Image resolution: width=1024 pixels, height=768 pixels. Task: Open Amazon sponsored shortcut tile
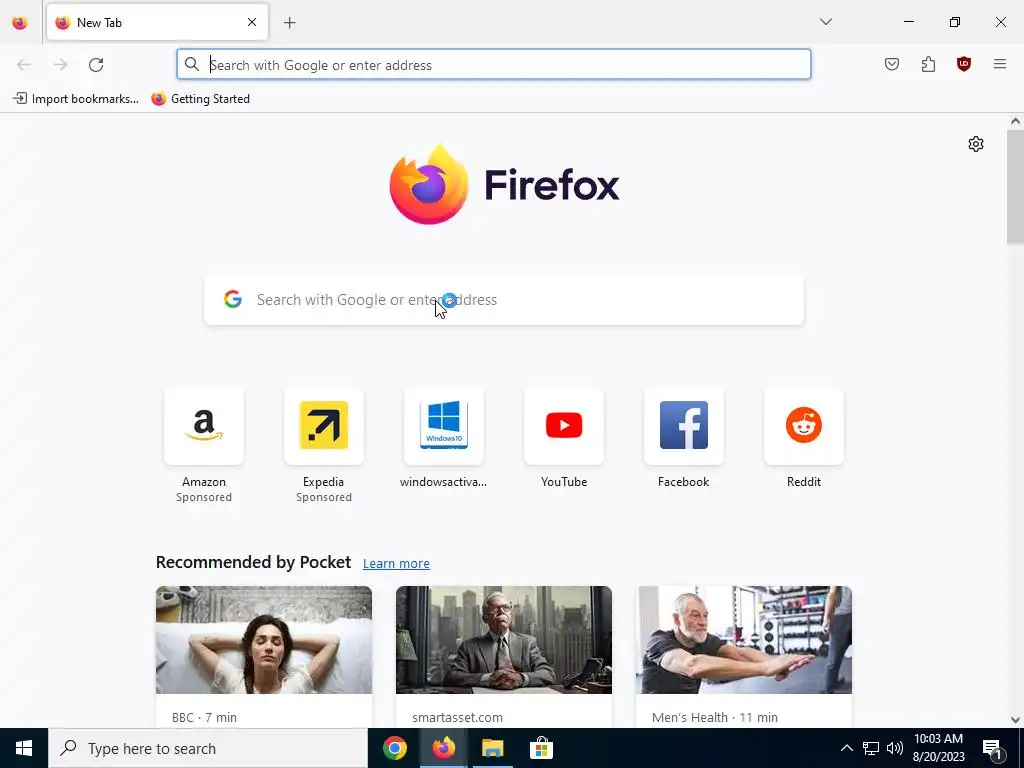[204, 426]
